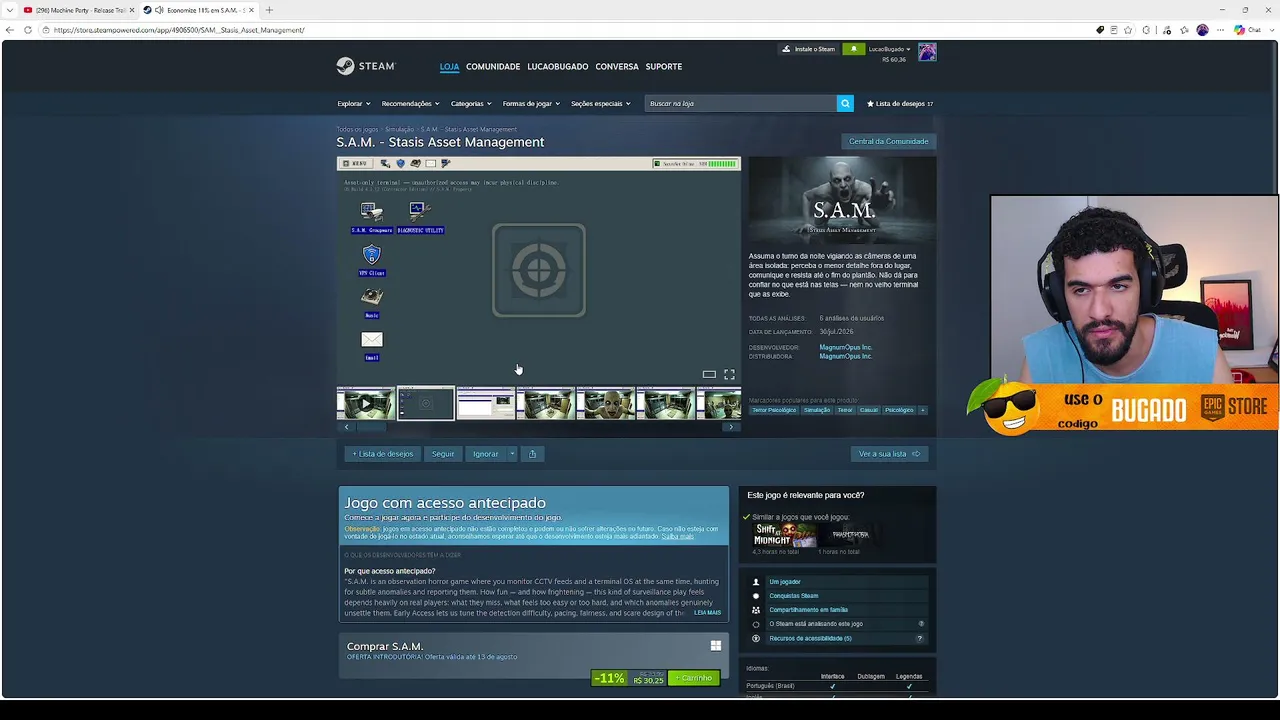Open the user avatar picture
The image size is (1280, 720).
click(x=927, y=53)
